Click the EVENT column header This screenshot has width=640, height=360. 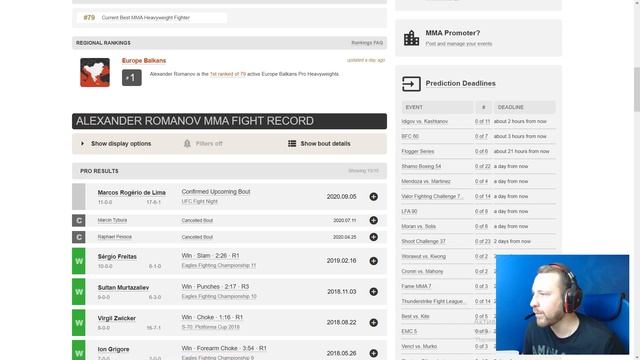click(437, 107)
